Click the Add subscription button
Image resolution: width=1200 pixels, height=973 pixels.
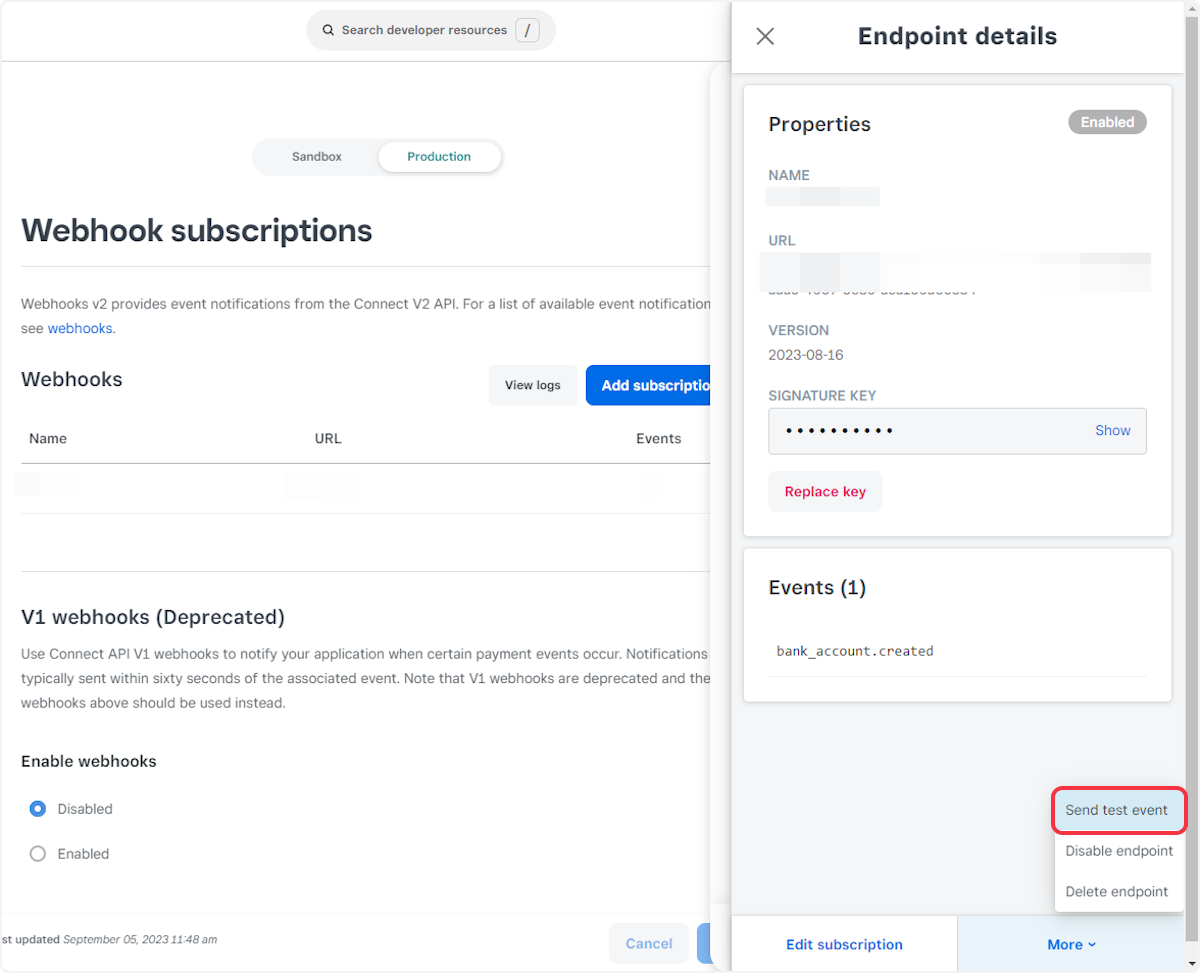[650, 385]
